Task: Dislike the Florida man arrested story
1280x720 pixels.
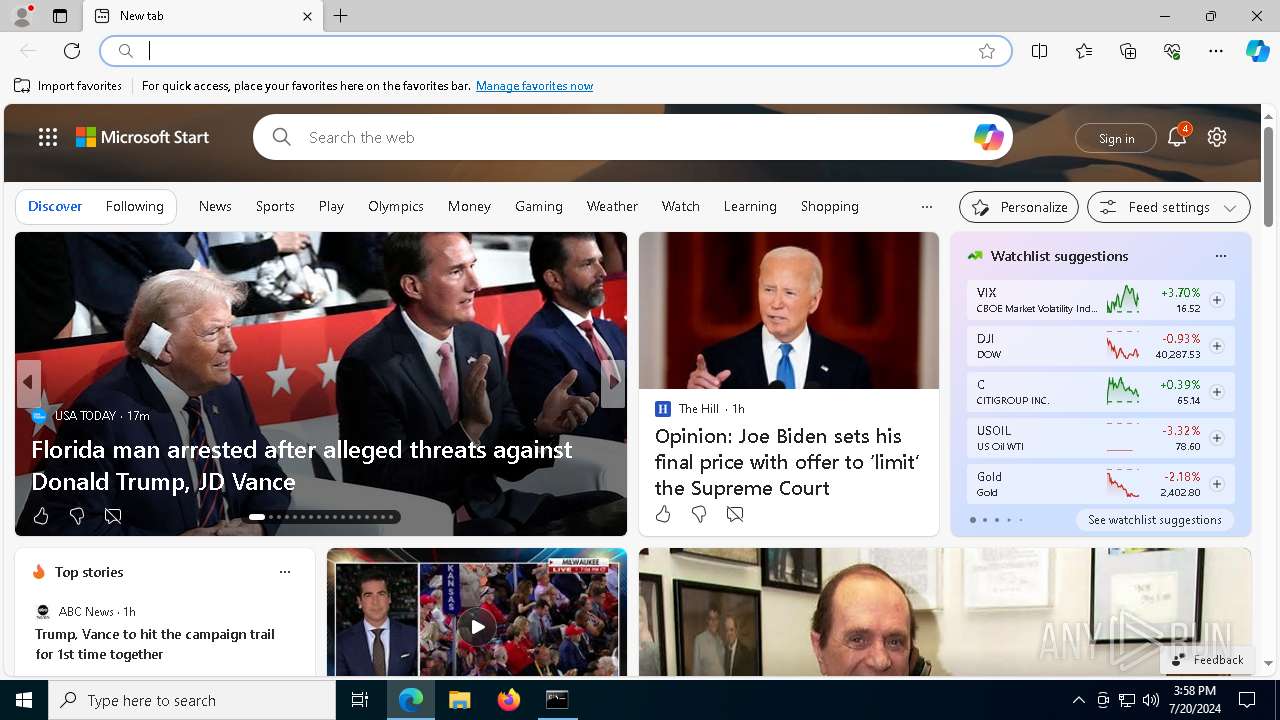Action: [x=77, y=516]
